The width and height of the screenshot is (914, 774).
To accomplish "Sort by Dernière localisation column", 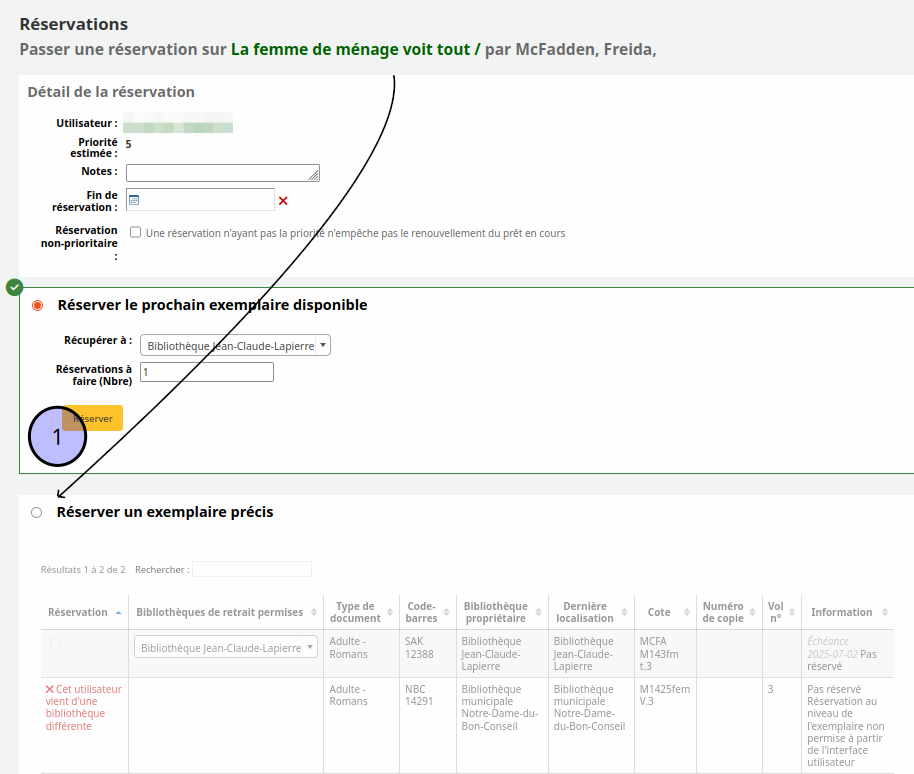I will coord(591,612).
